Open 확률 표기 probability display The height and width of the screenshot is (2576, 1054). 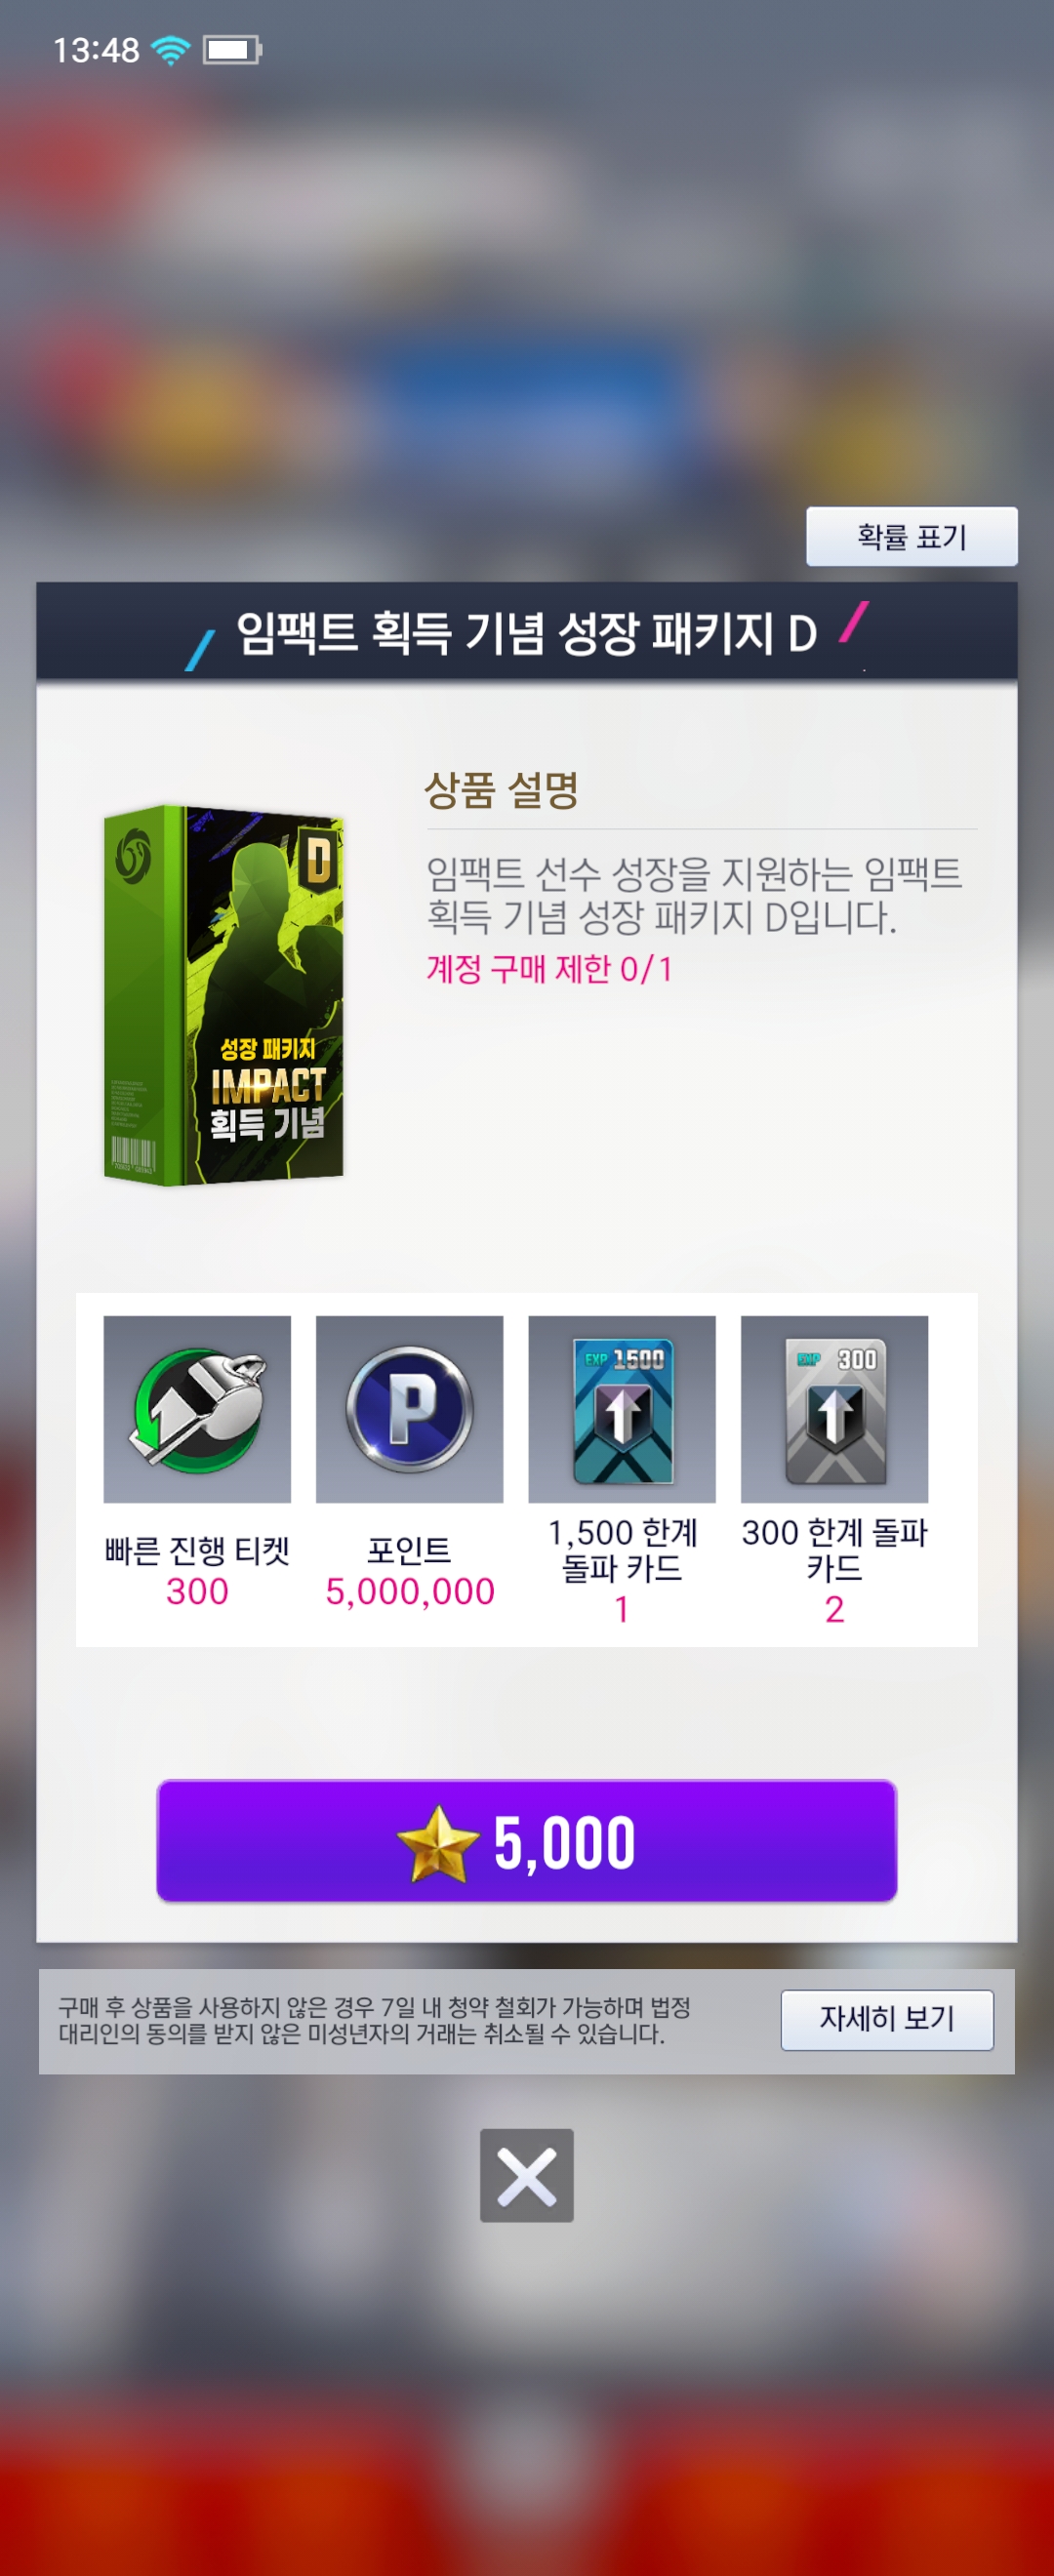[x=912, y=537]
